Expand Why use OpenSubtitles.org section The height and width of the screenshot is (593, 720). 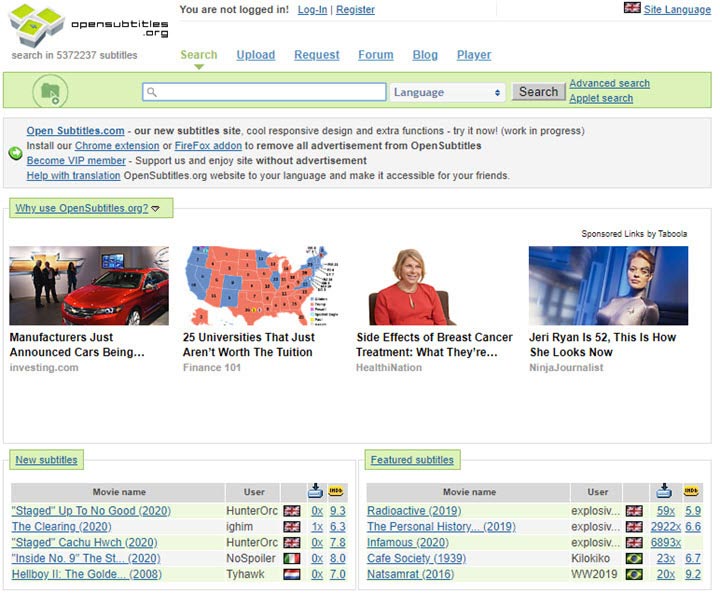pyautogui.click(x=87, y=208)
